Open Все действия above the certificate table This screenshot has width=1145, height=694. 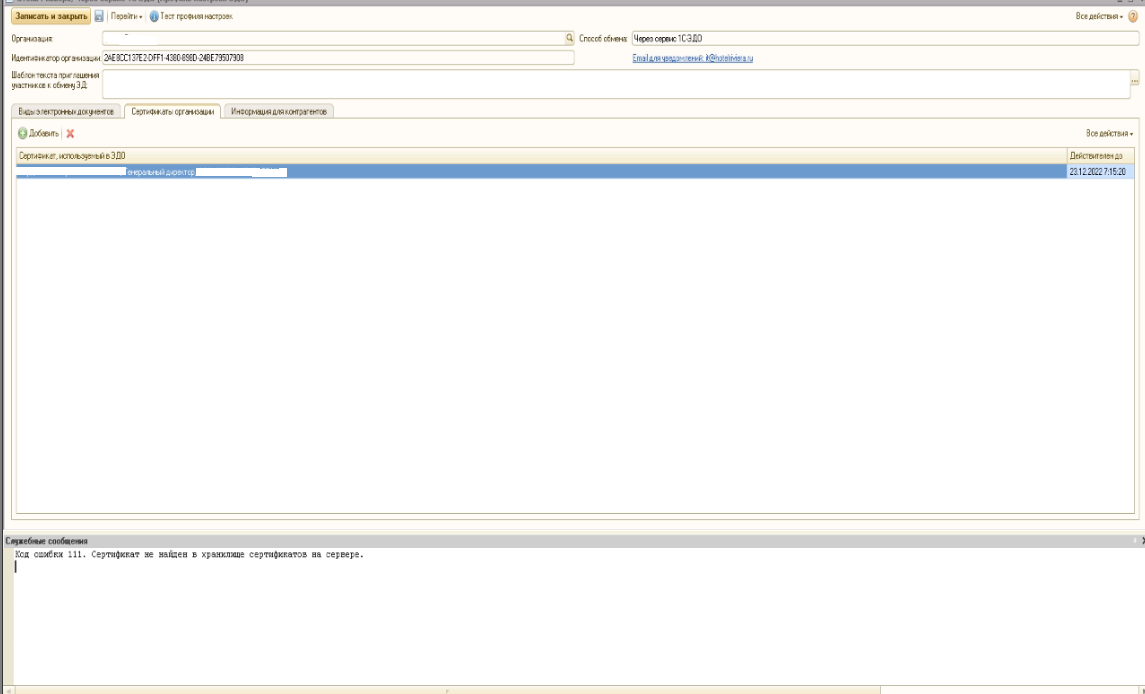(1109, 133)
